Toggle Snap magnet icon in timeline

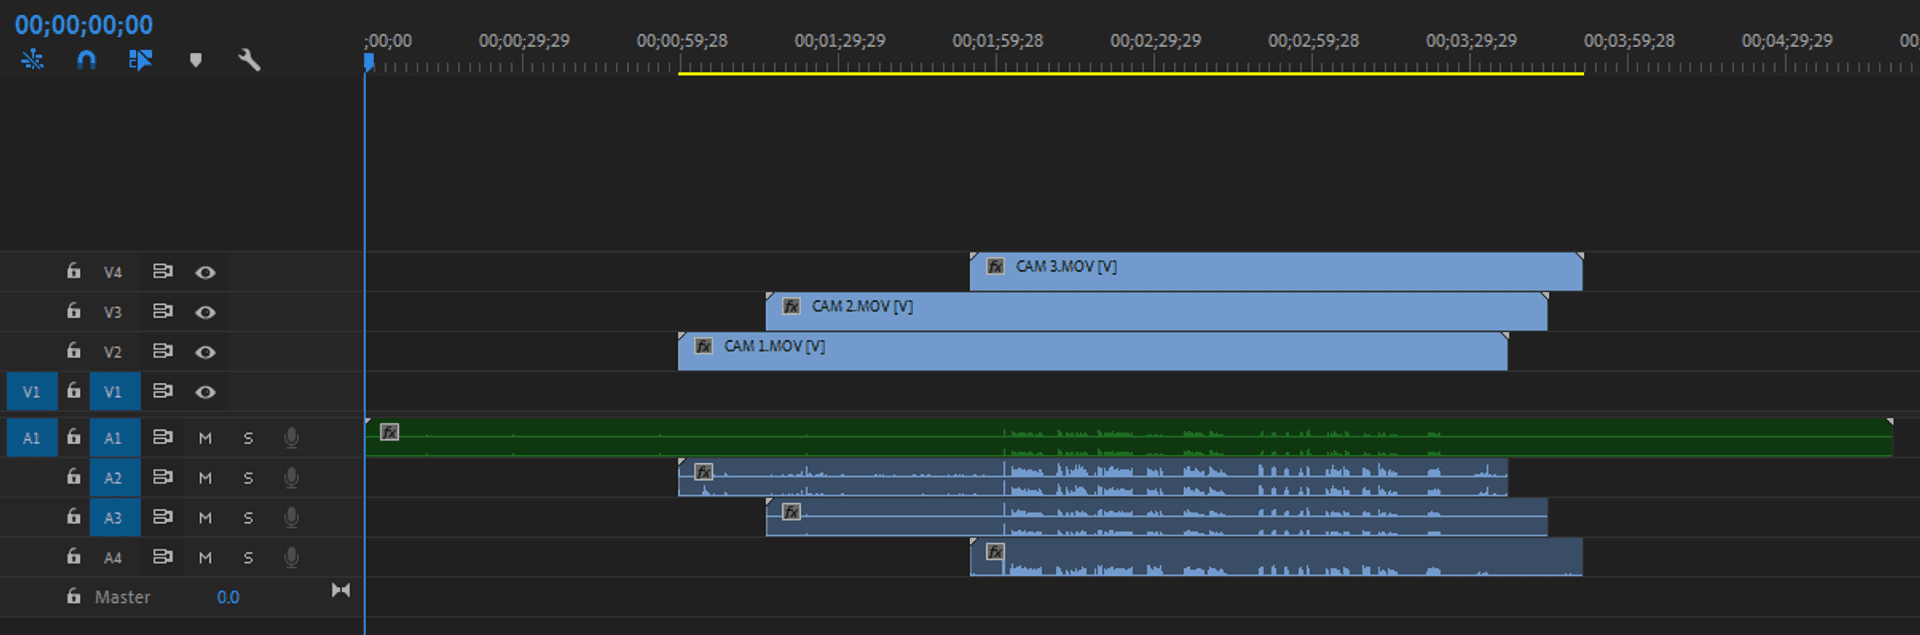coord(87,60)
